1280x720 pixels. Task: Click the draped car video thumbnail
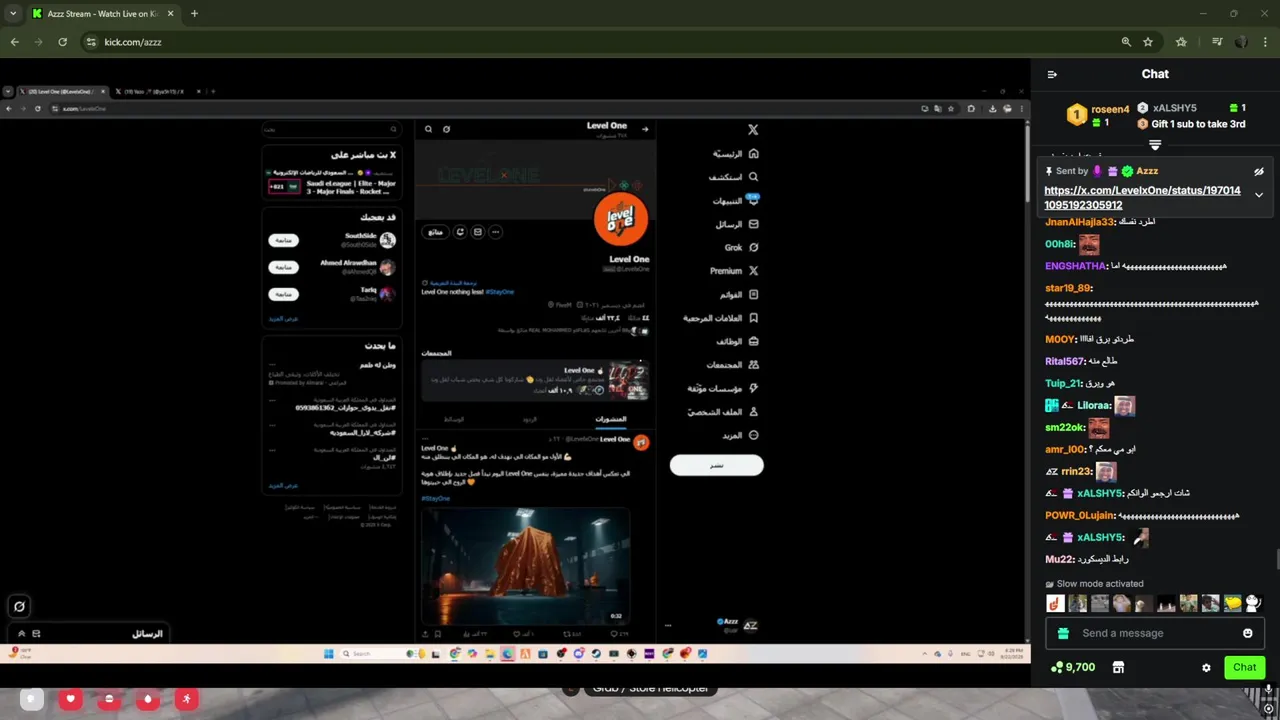525,566
